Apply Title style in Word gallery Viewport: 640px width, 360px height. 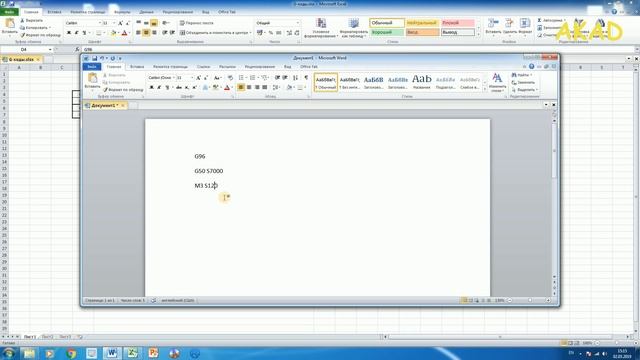click(x=422, y=82)
